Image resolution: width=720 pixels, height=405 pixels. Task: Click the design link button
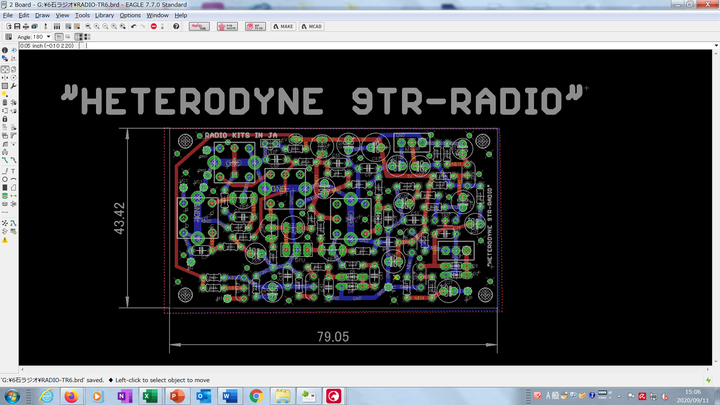(199, 26)
